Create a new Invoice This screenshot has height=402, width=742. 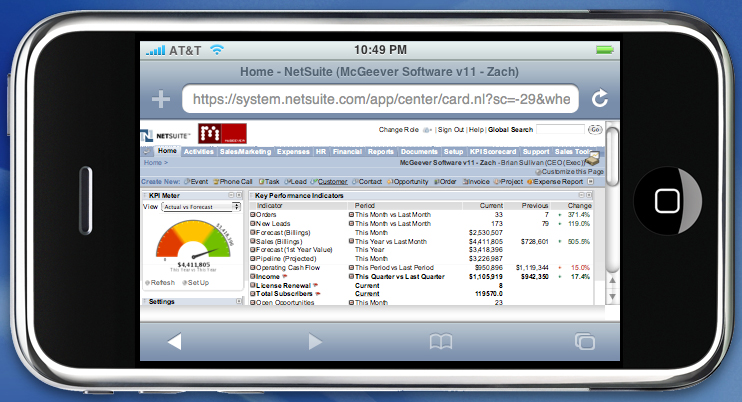(x=476, y=182)
